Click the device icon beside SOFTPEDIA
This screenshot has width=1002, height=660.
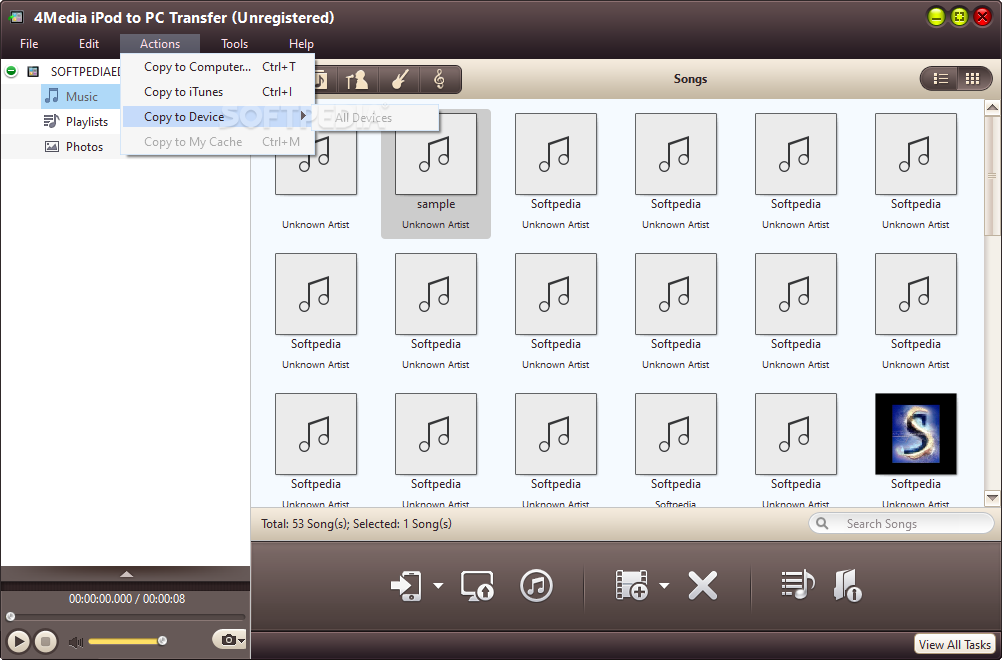(x=33, y=72)
